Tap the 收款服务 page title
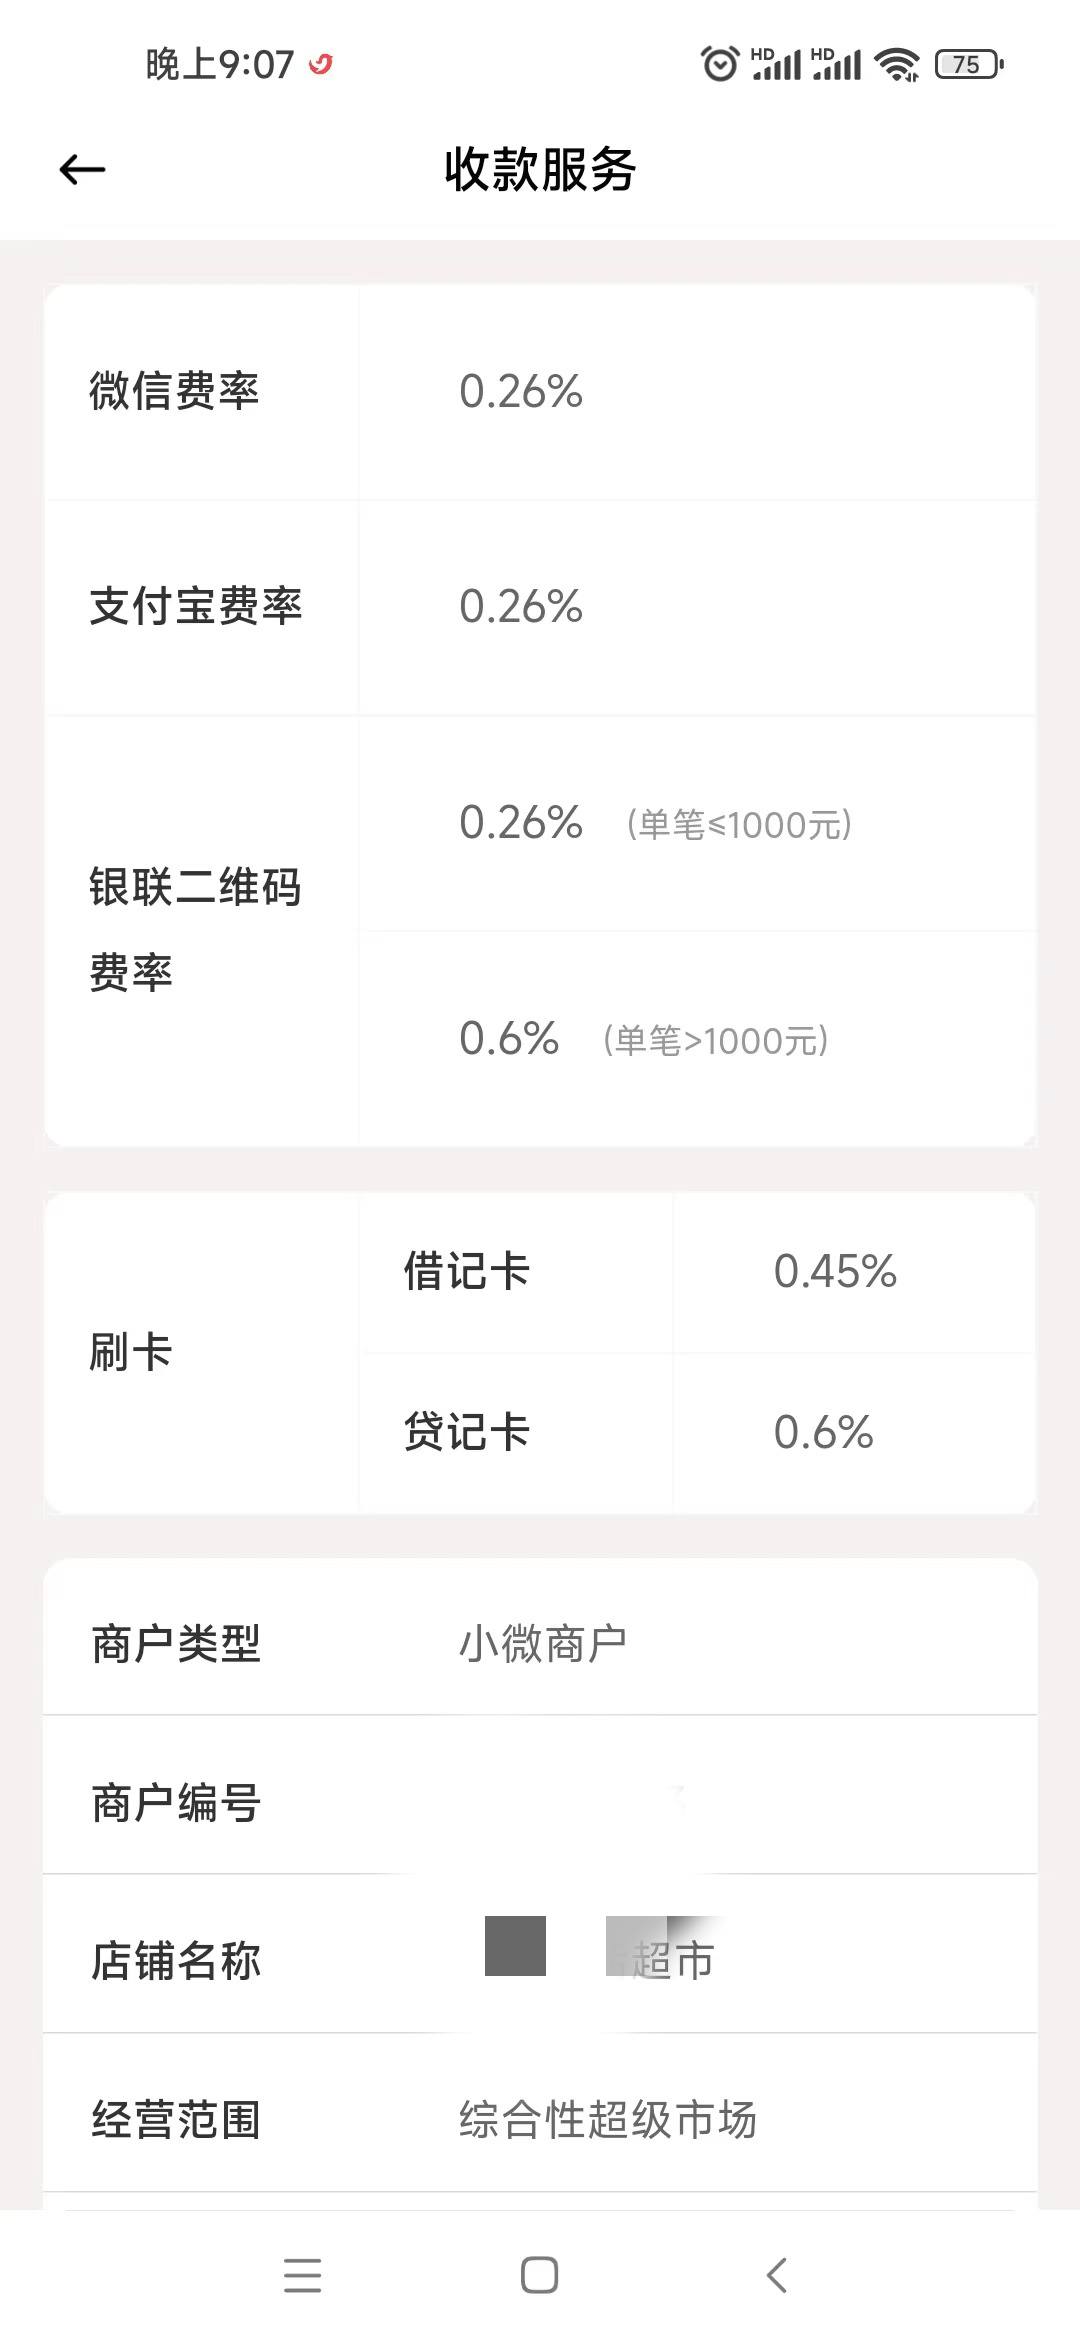1080x2340 pixels. click(x=540, y=169)
